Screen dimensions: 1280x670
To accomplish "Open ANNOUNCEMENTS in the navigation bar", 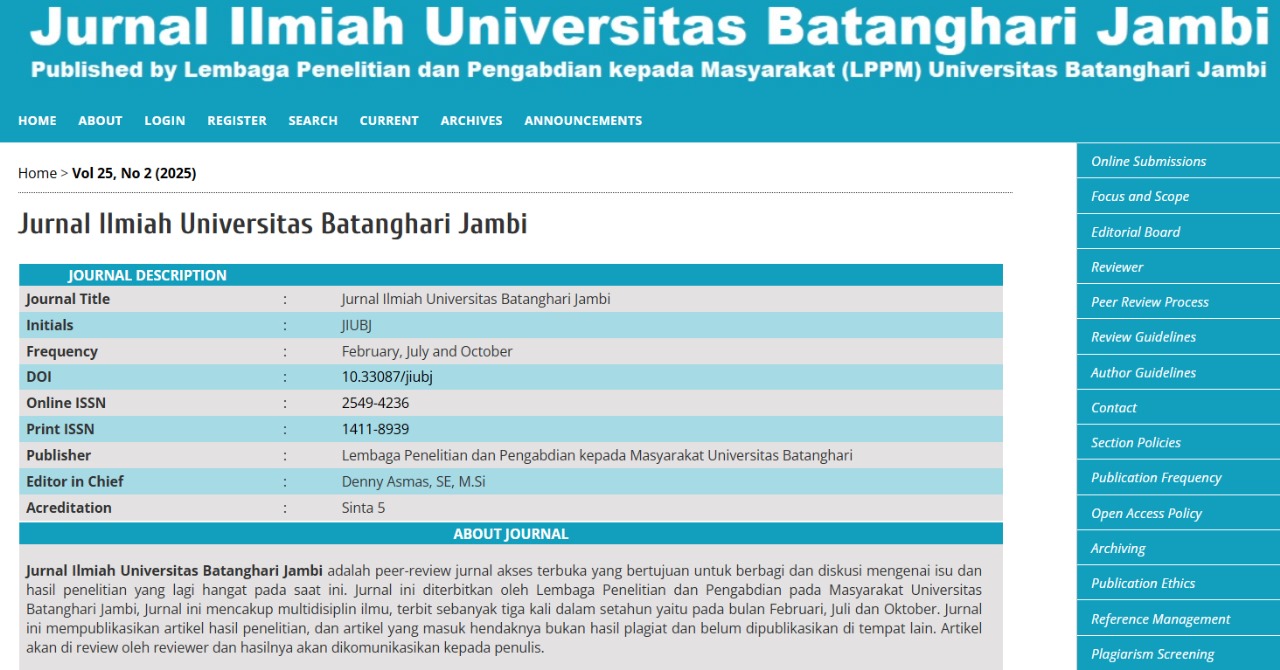I will pos(583,121).
